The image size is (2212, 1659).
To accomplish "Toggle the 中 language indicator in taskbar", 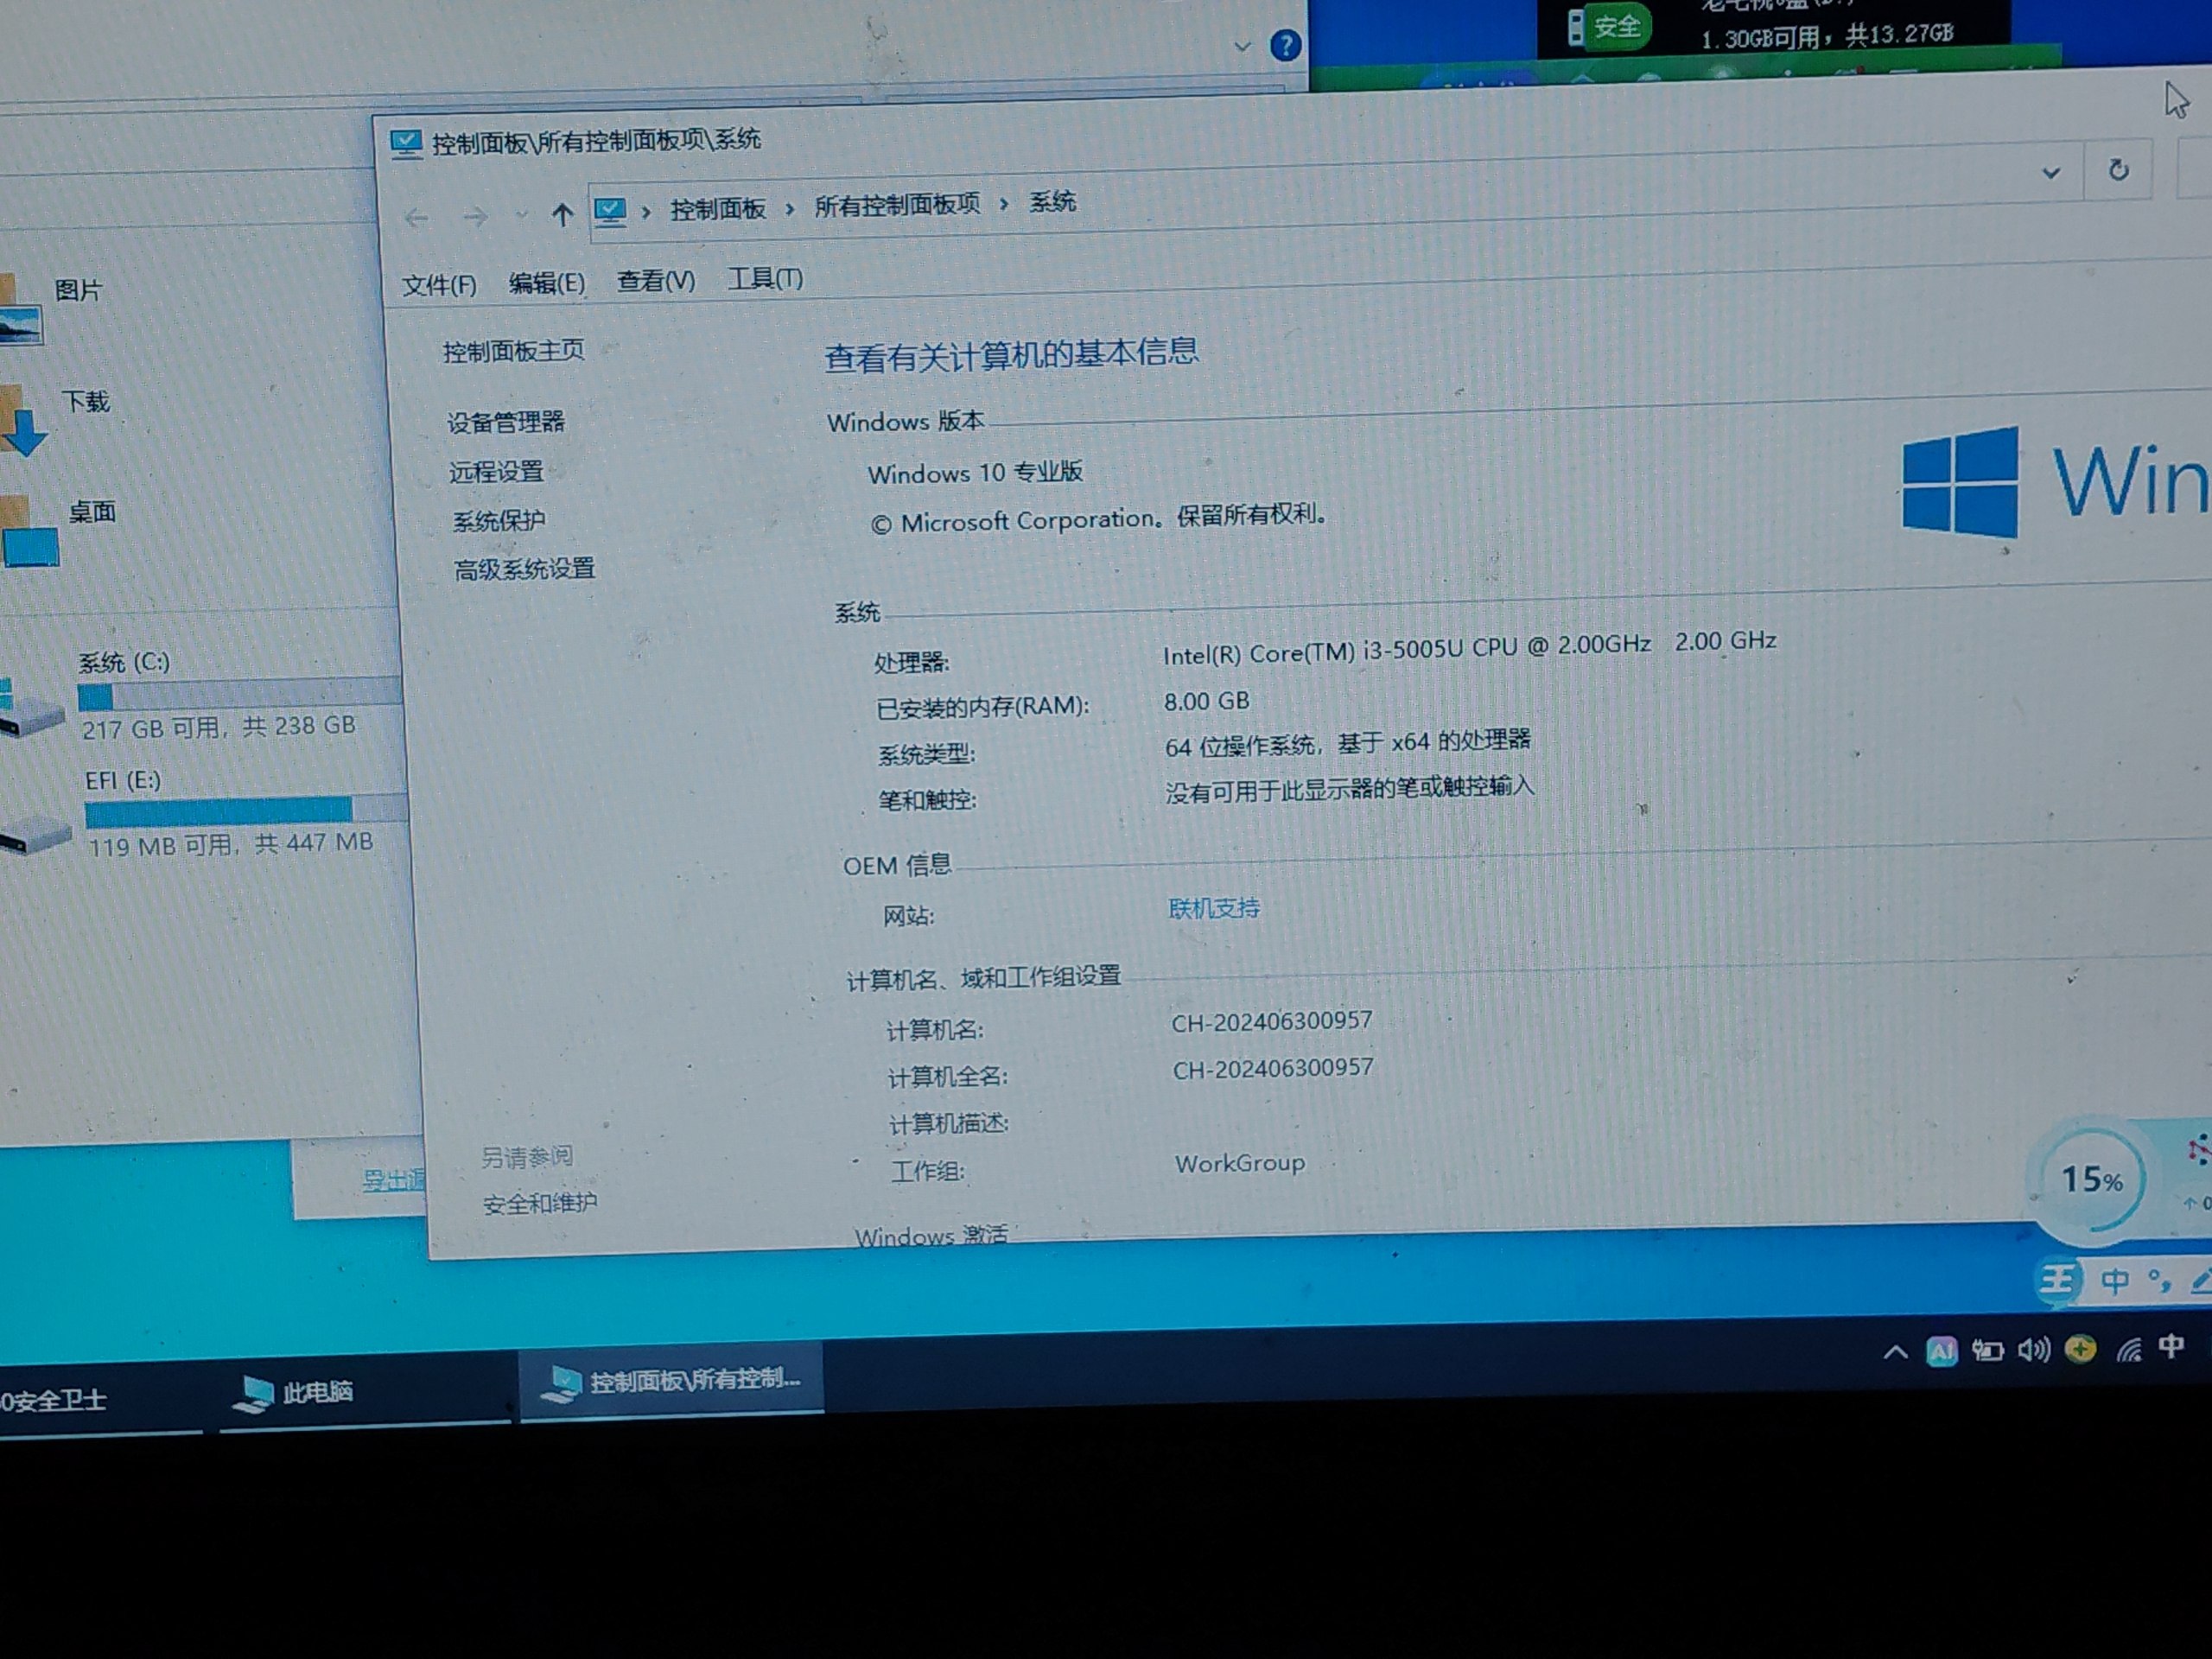I will (2171, 1347).
